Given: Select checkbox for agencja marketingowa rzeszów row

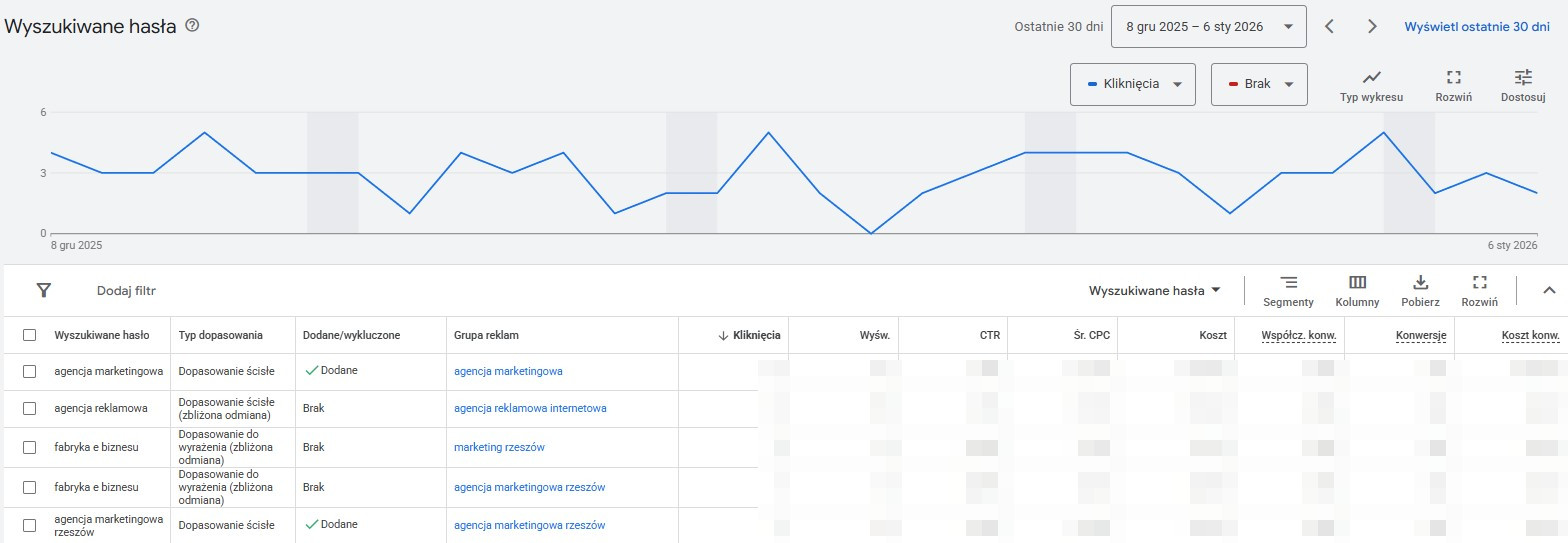Looking at the screenshot, I should [x=30, y=526].
